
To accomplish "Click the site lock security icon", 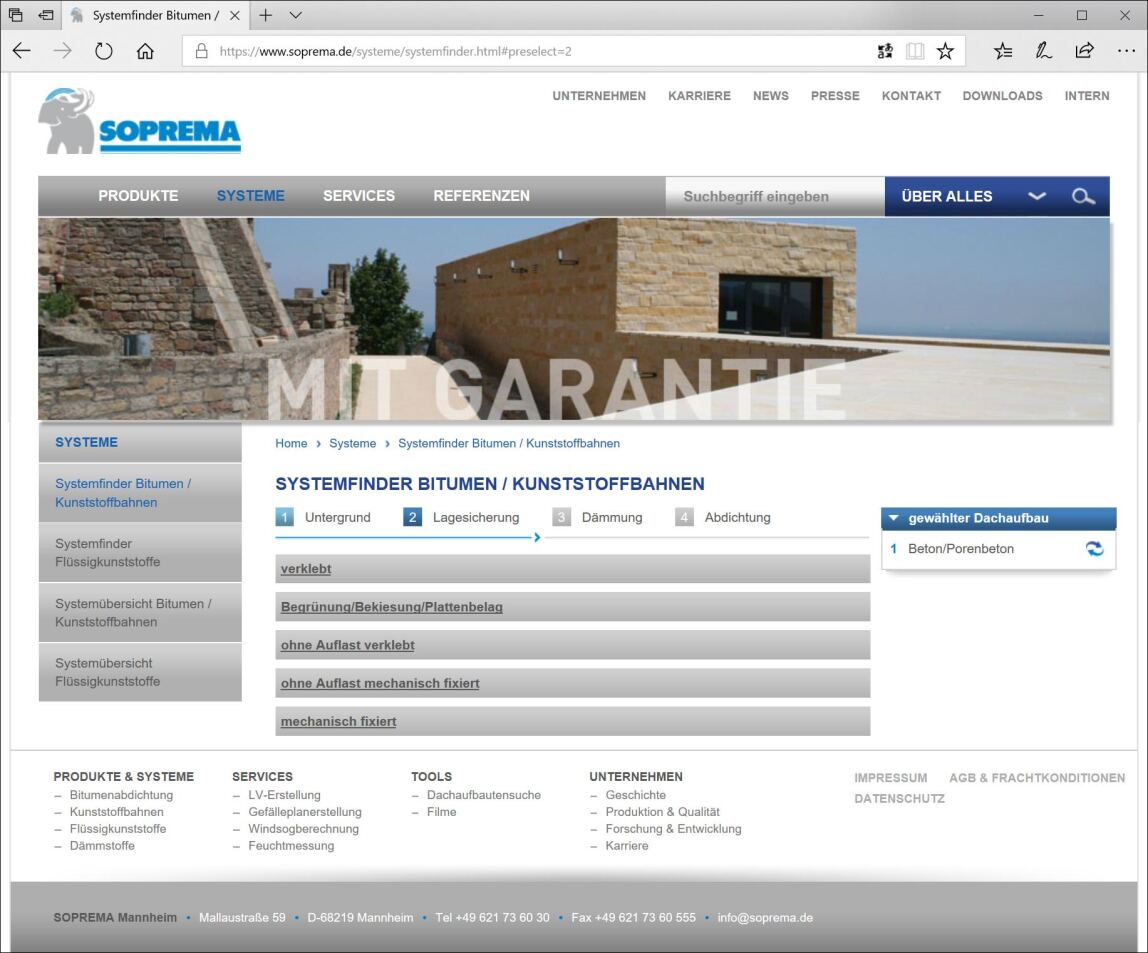I will point(201,51).
